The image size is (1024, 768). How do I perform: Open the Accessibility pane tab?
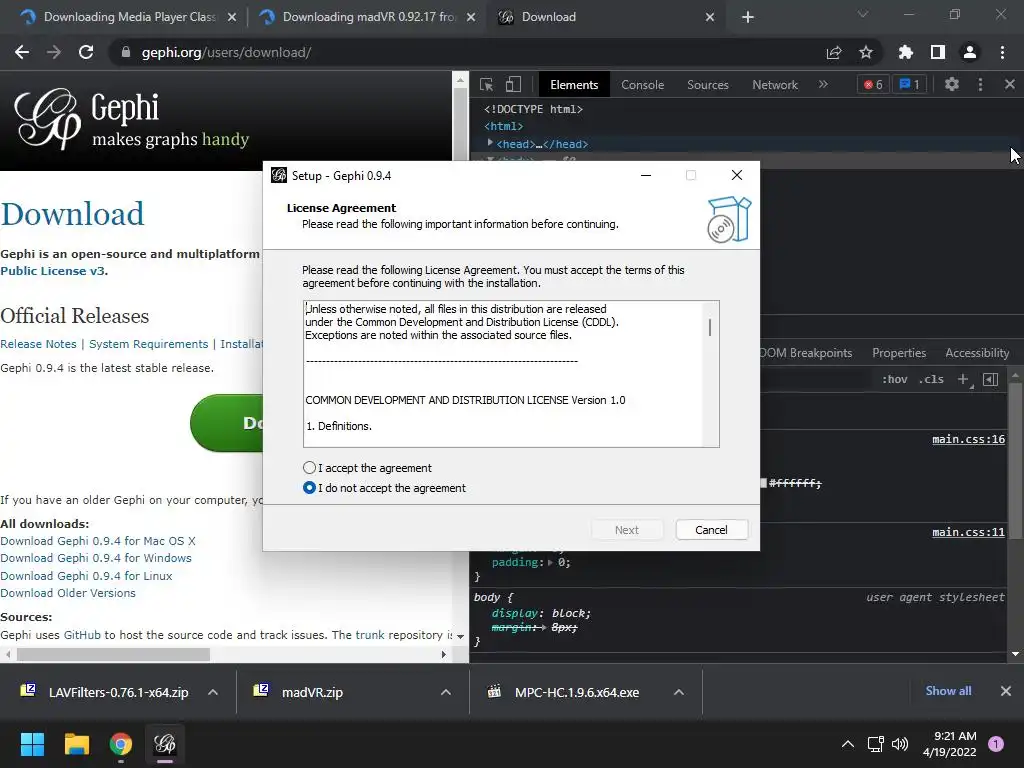[977, 353]
